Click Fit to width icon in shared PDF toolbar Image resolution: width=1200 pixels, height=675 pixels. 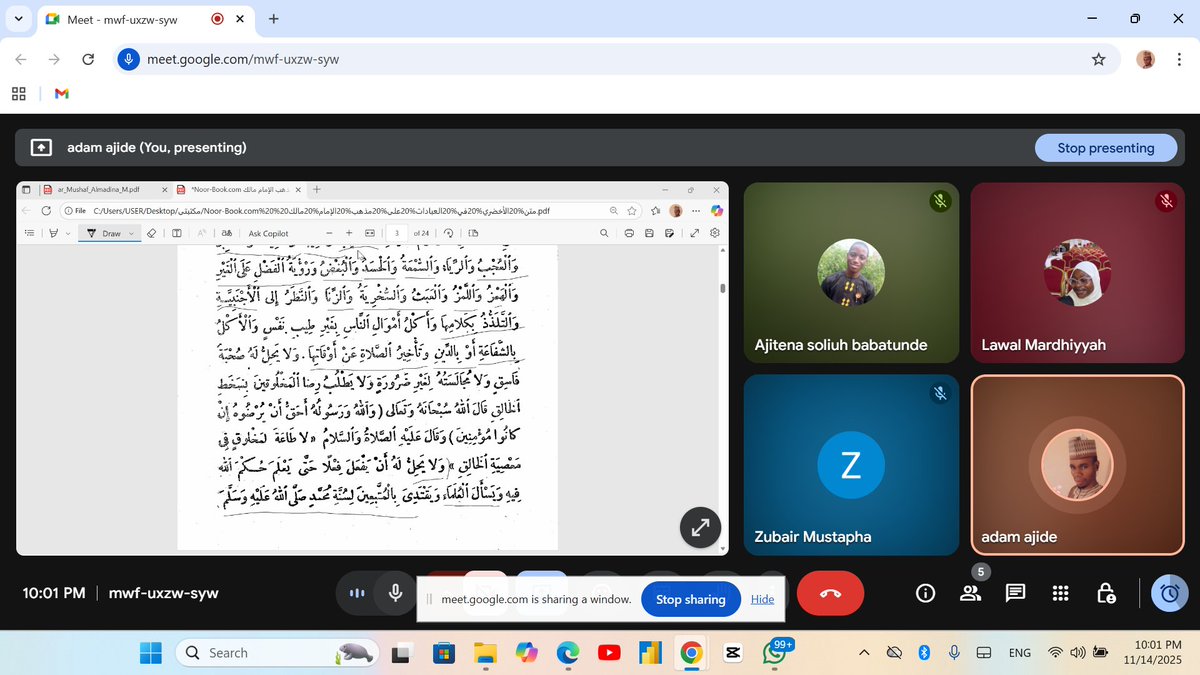(x=369, y=233)
